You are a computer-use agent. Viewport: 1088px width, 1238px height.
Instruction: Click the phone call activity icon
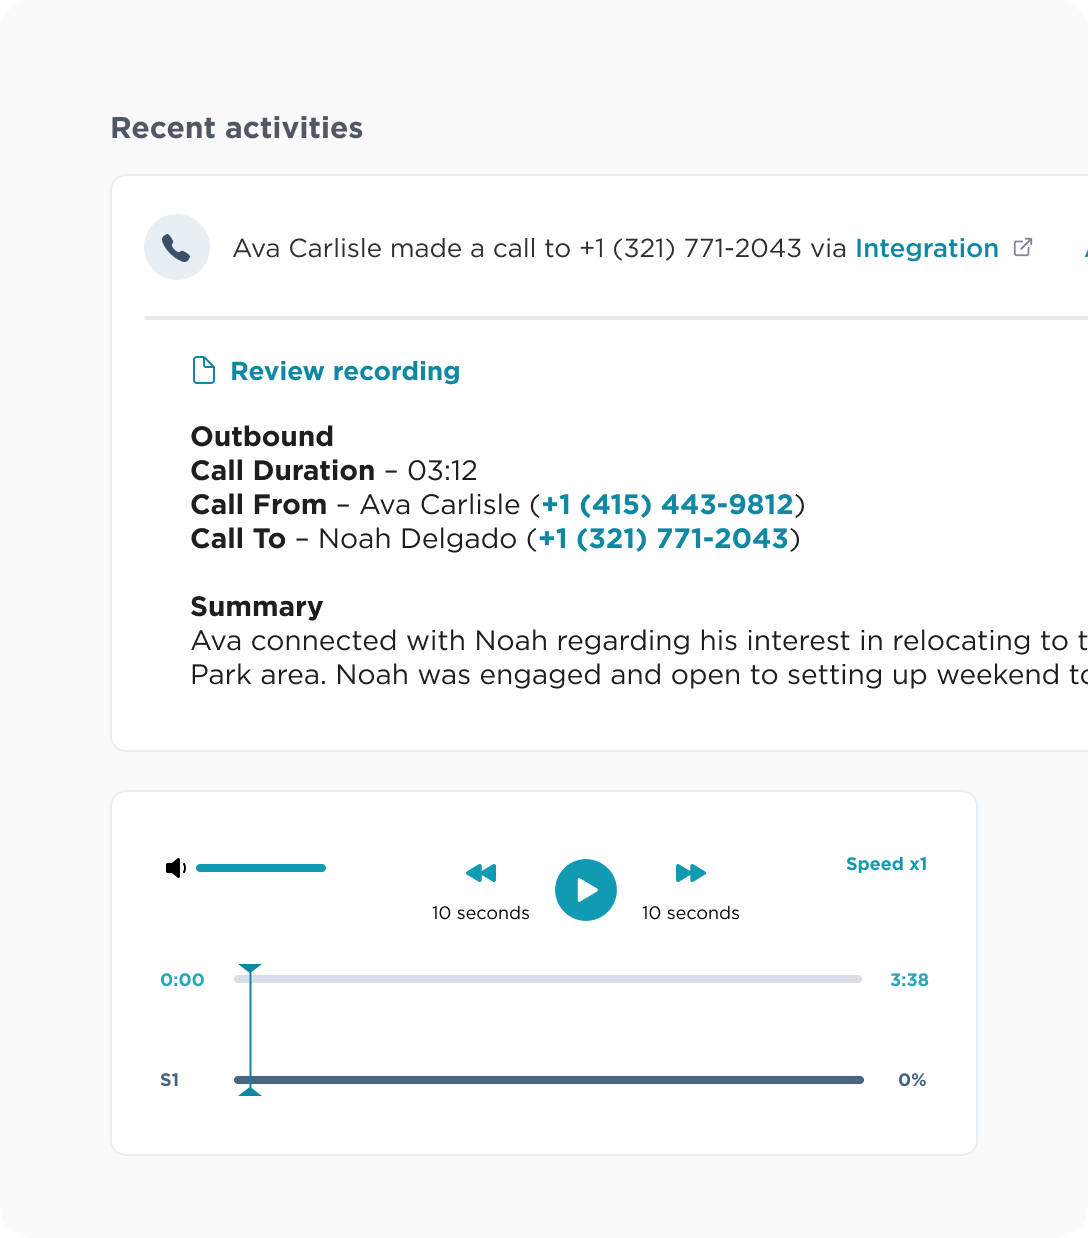point(177,247)
